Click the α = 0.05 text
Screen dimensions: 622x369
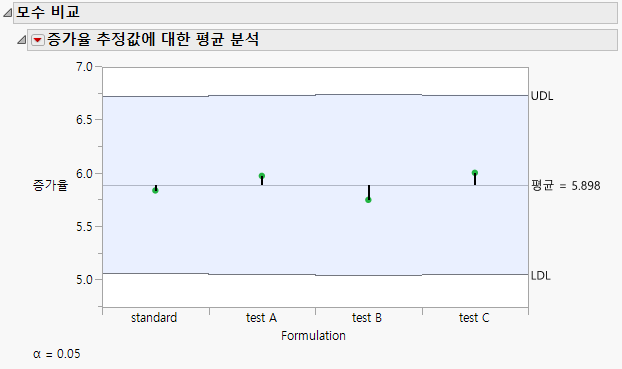pyautogui.click(x=57, y=354)
